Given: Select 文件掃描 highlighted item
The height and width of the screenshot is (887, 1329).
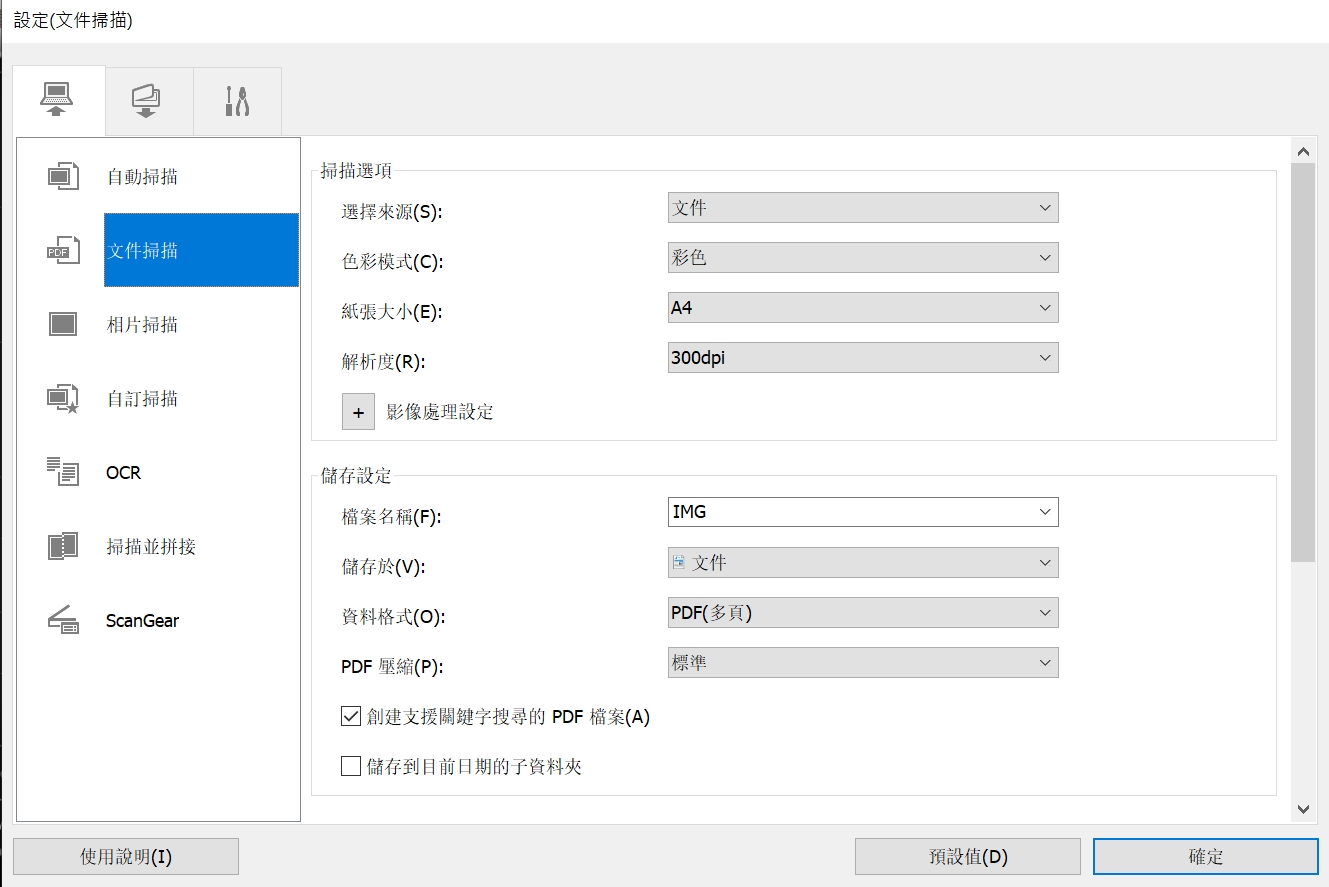Looking at the screenshot, I should [201, 250].
